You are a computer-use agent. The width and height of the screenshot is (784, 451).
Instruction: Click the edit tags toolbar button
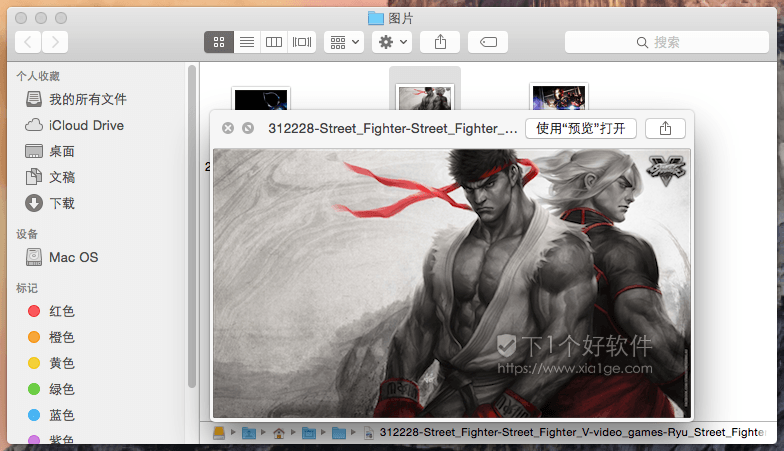click(488, 42)
